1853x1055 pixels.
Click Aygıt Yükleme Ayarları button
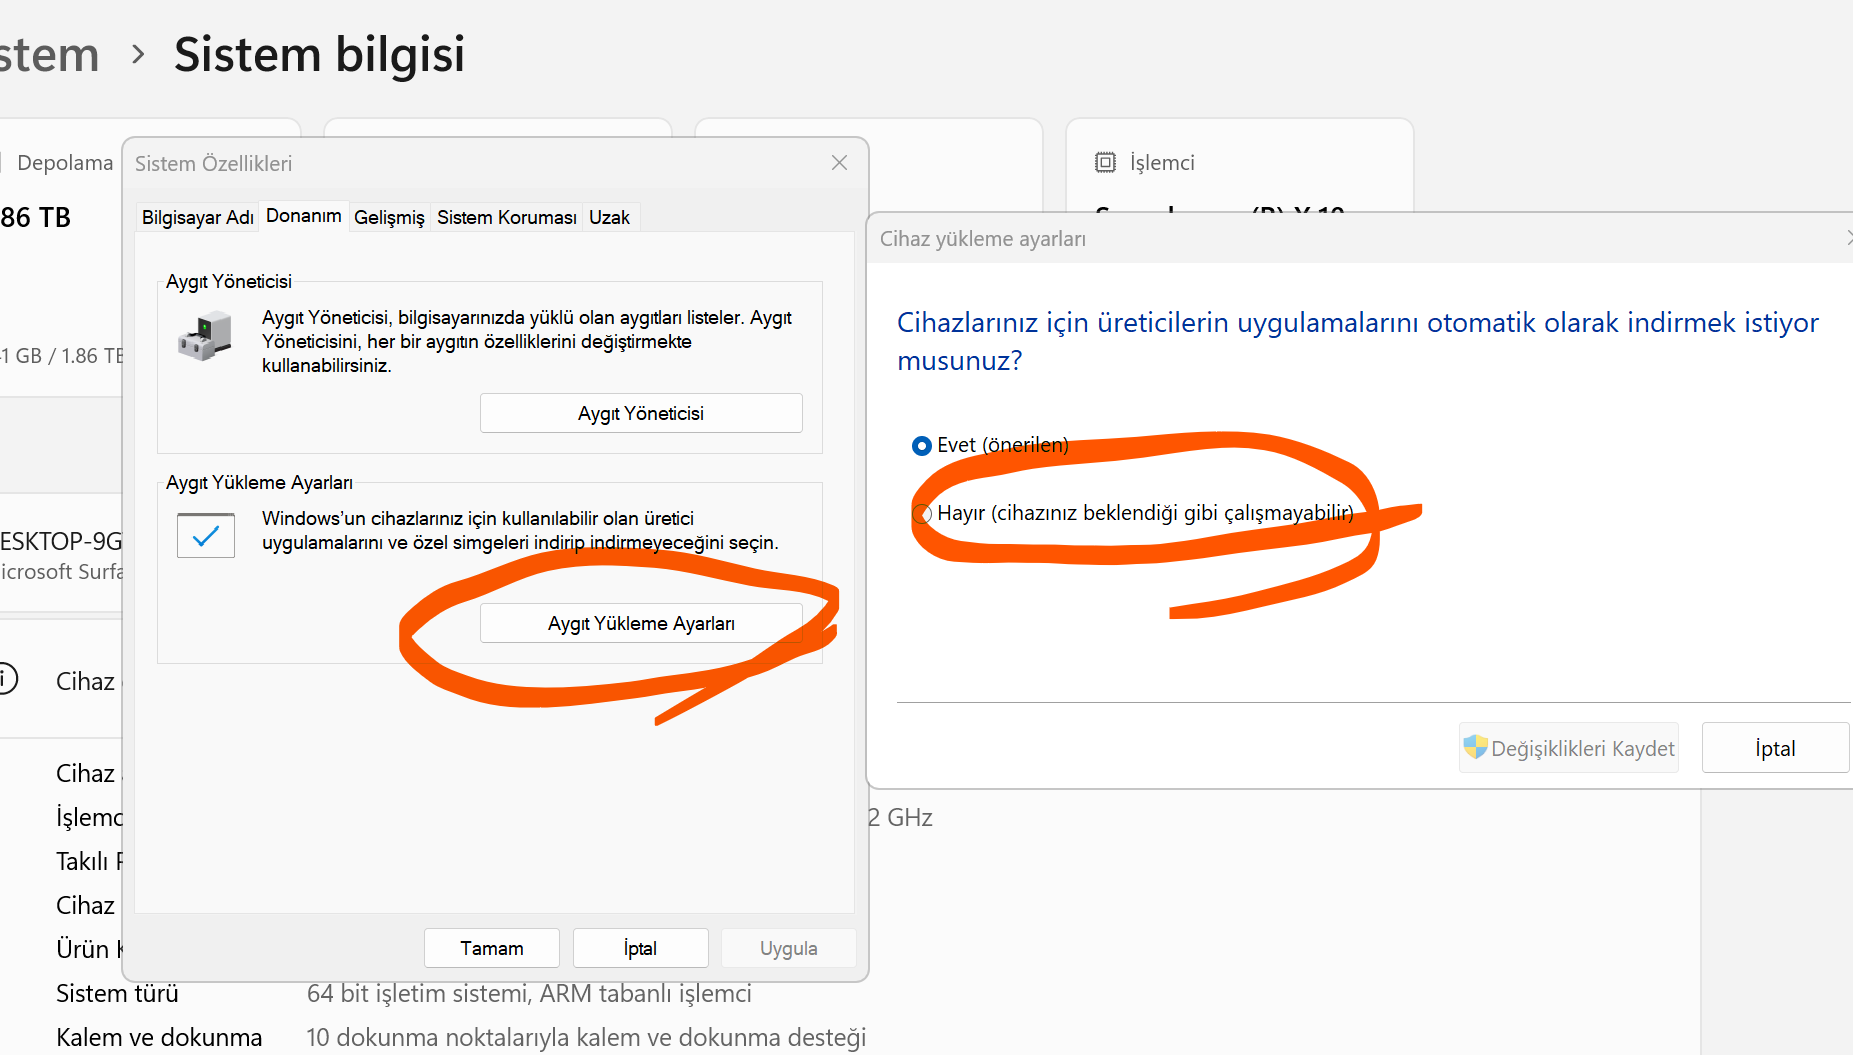(641, 623)
